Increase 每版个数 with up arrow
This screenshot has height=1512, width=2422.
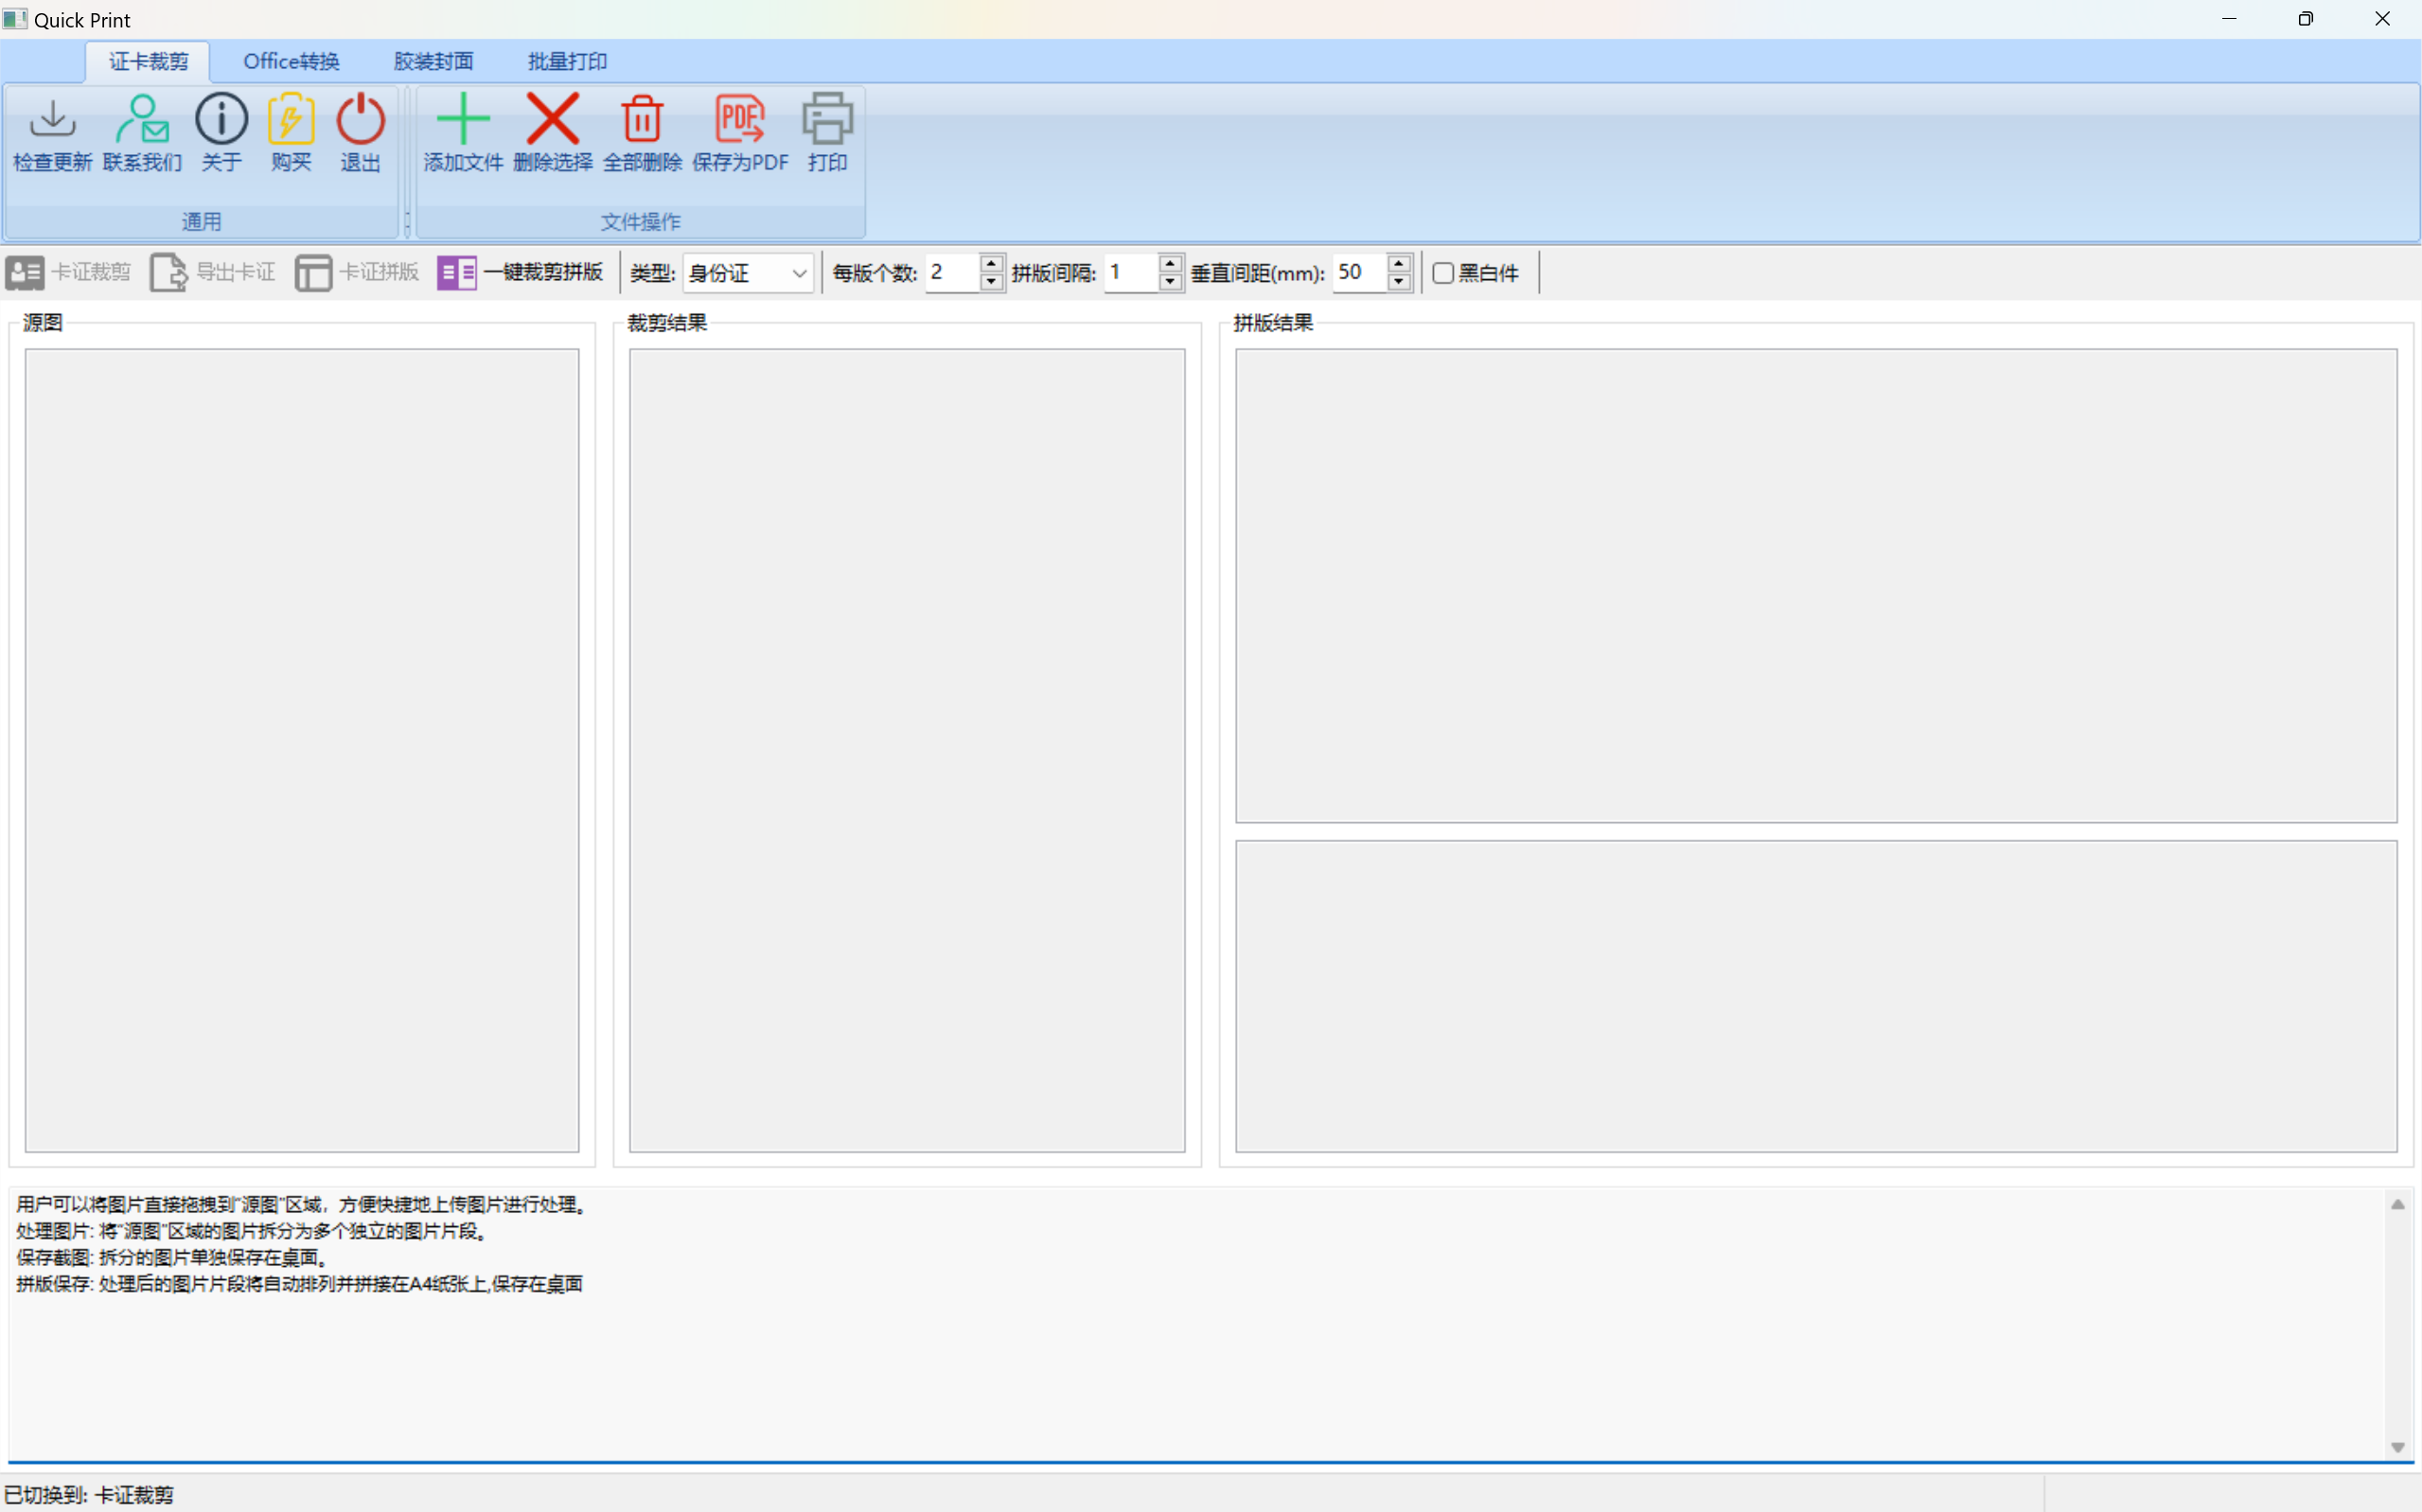tap(991, 264)
